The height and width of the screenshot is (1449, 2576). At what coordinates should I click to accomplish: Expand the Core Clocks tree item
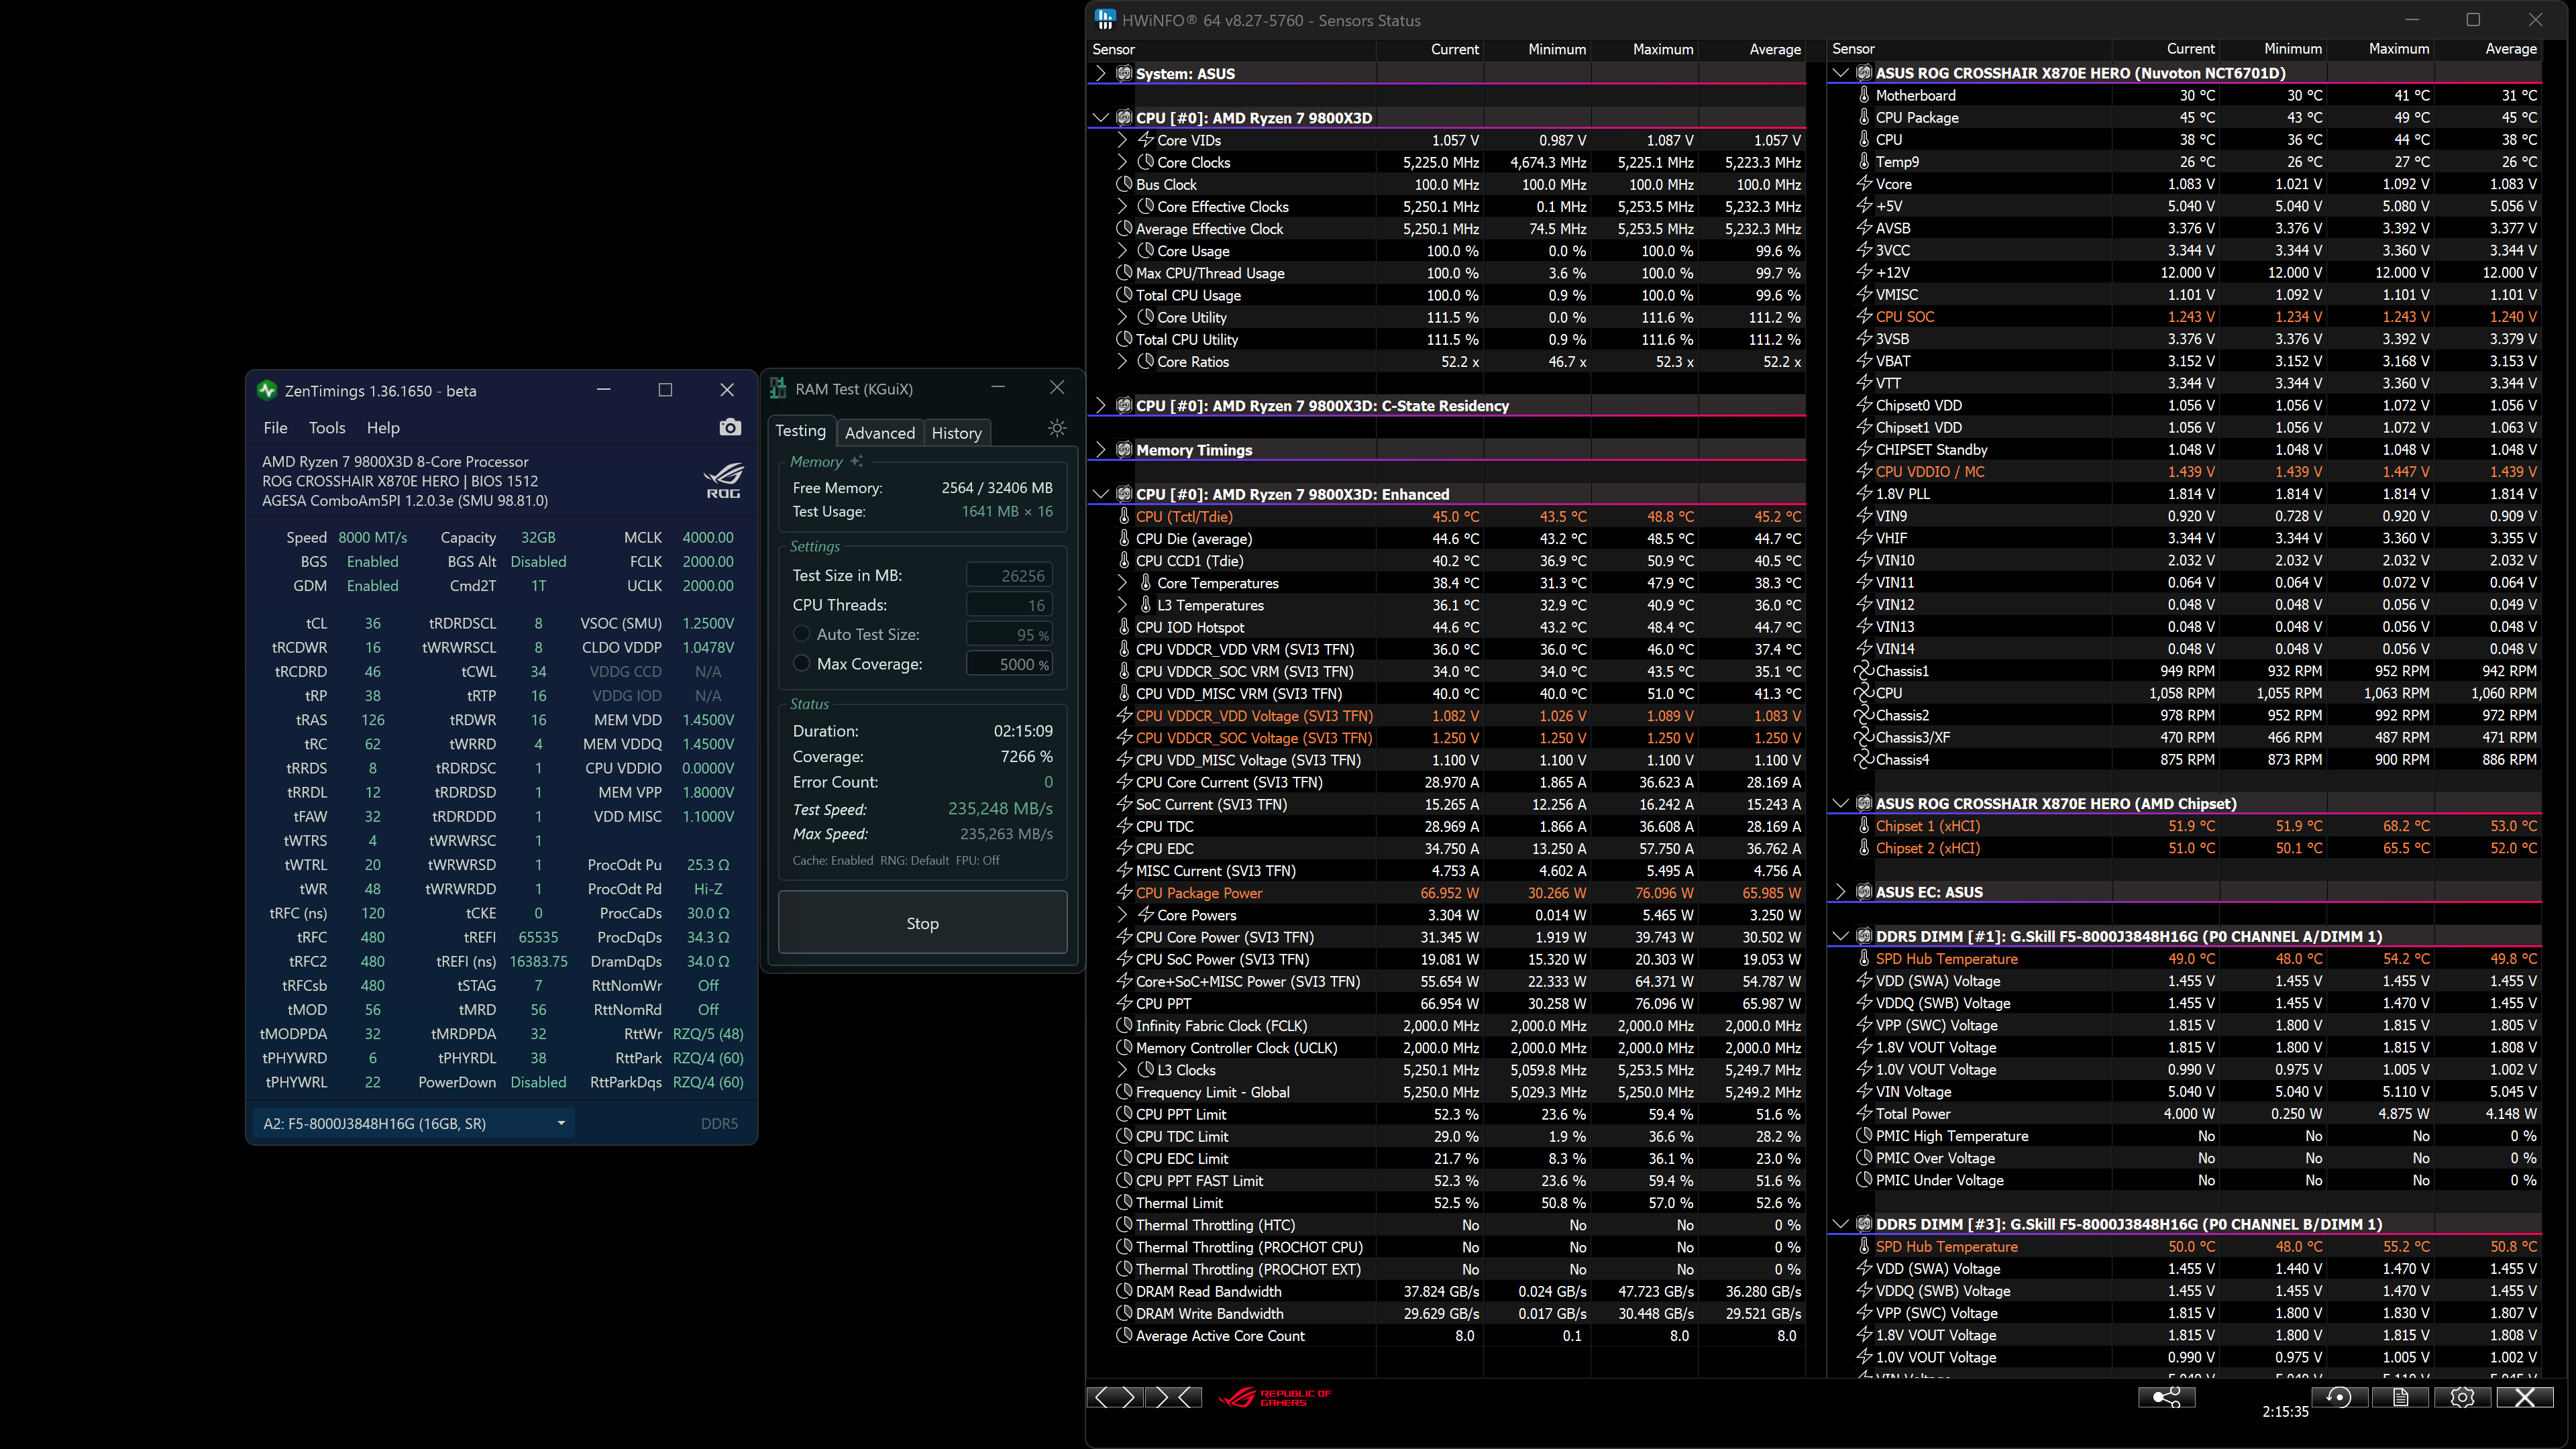1122,162
